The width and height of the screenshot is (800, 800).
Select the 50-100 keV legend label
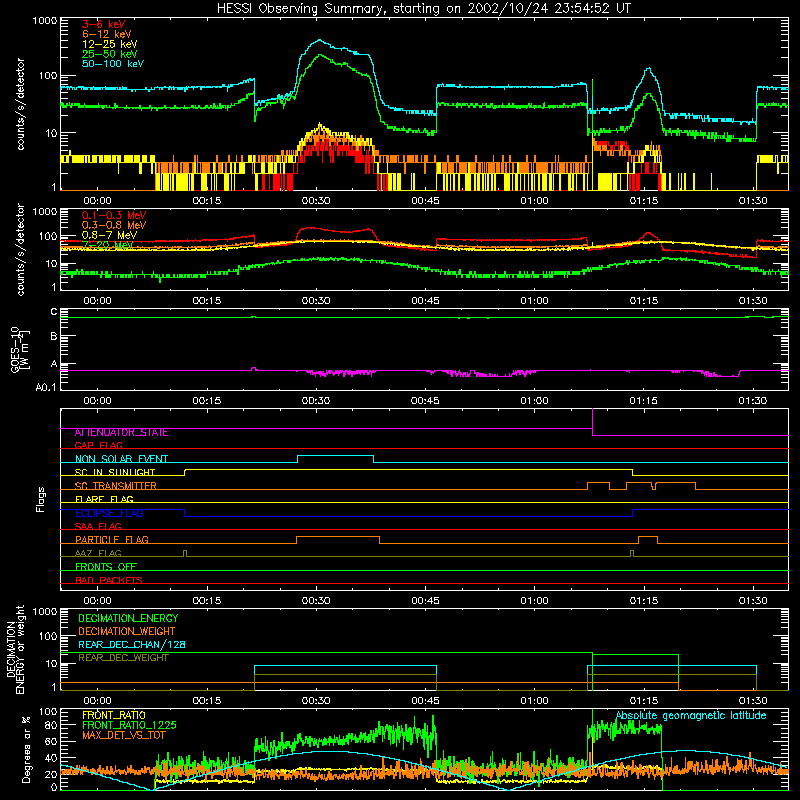[x=113, y=64]
